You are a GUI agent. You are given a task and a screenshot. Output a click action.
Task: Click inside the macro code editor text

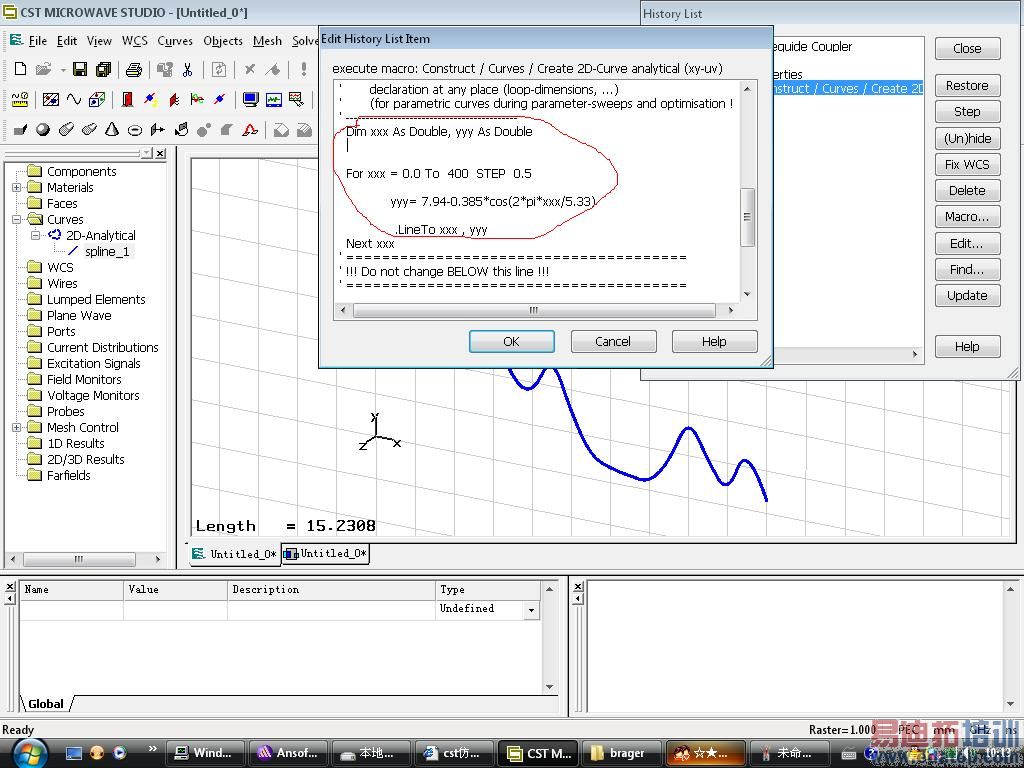(536, 191)
